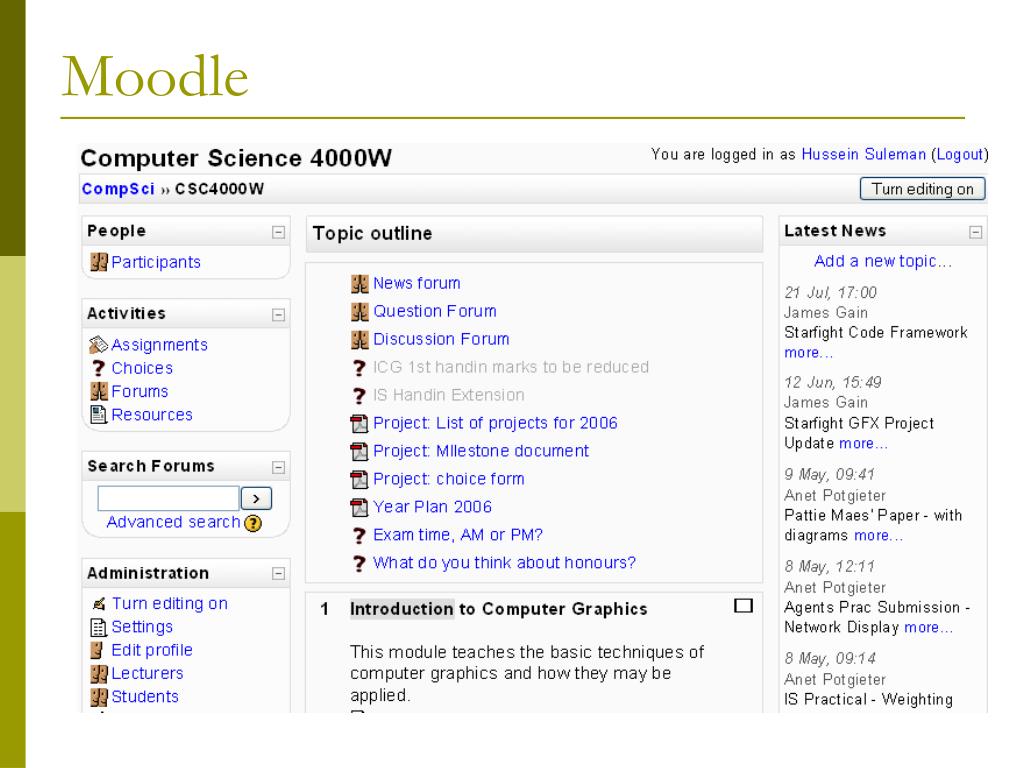Open the Question Forum link
The image size is (1024, 768).
click(x=435, y=312)
